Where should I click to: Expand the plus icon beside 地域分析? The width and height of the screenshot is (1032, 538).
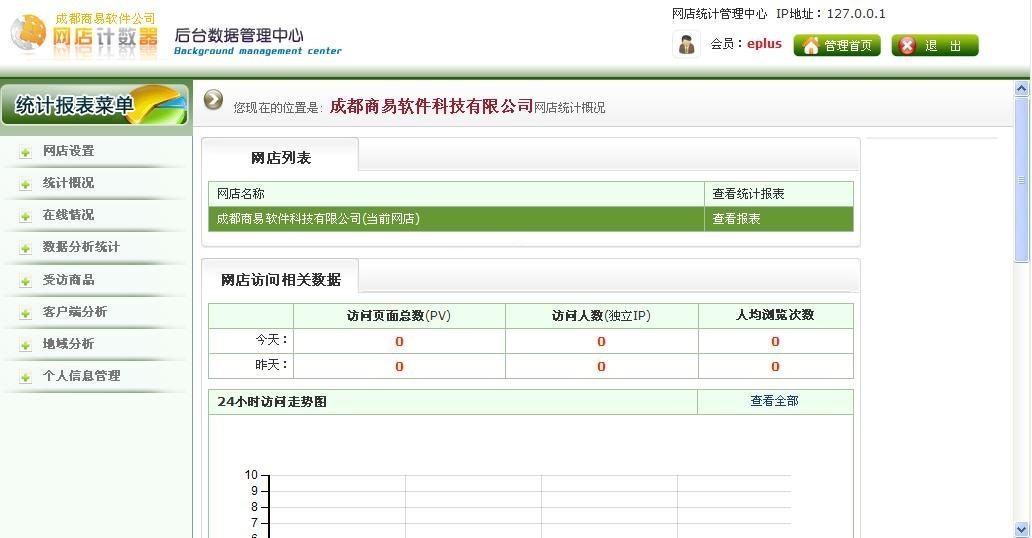(x=25, y=345)
